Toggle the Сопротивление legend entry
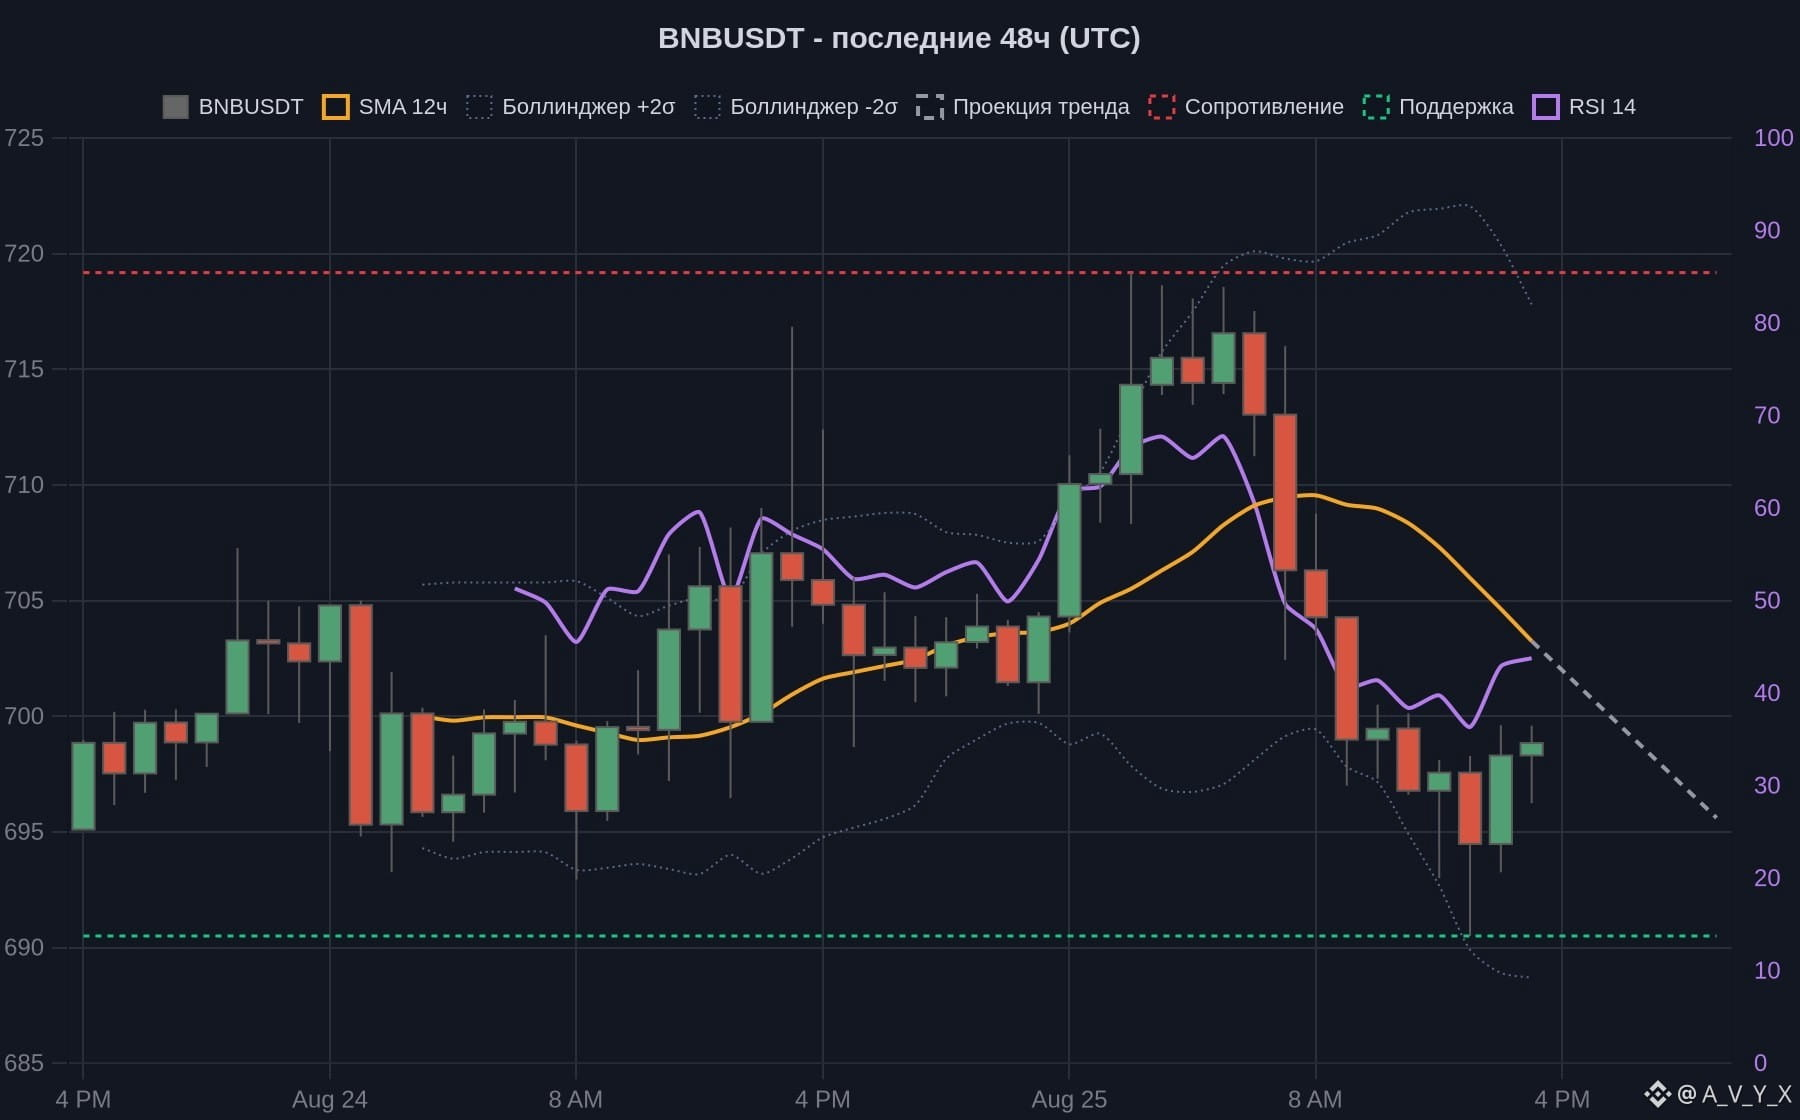This screenshot has height=1120, width=1800. 1246,107
